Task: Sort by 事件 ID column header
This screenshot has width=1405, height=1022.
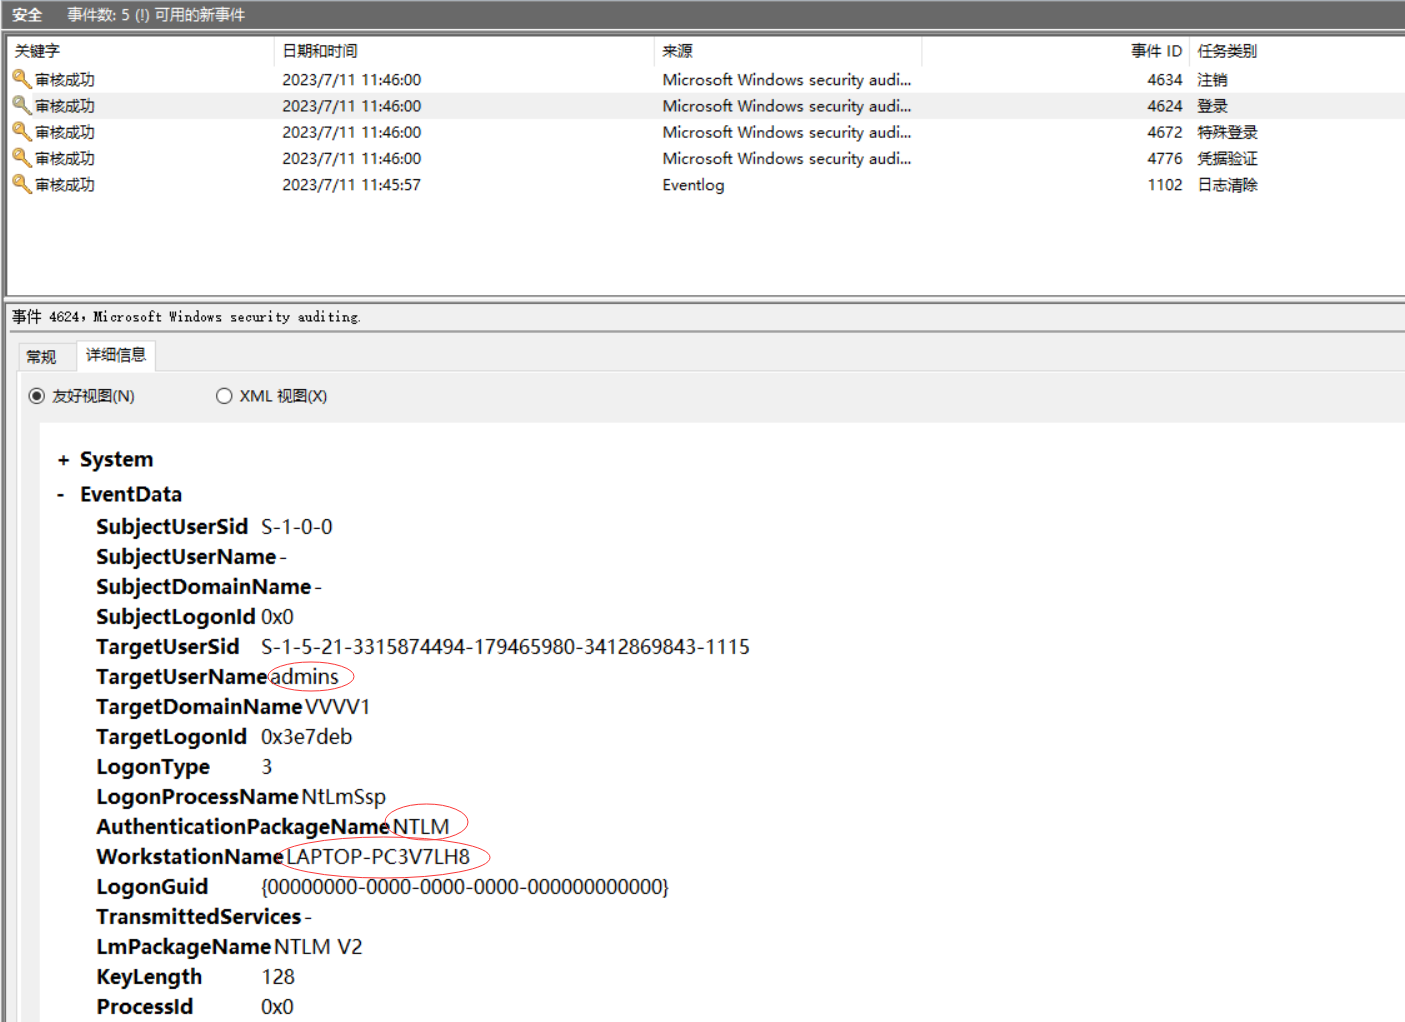Action: (x=1155, y=51)
